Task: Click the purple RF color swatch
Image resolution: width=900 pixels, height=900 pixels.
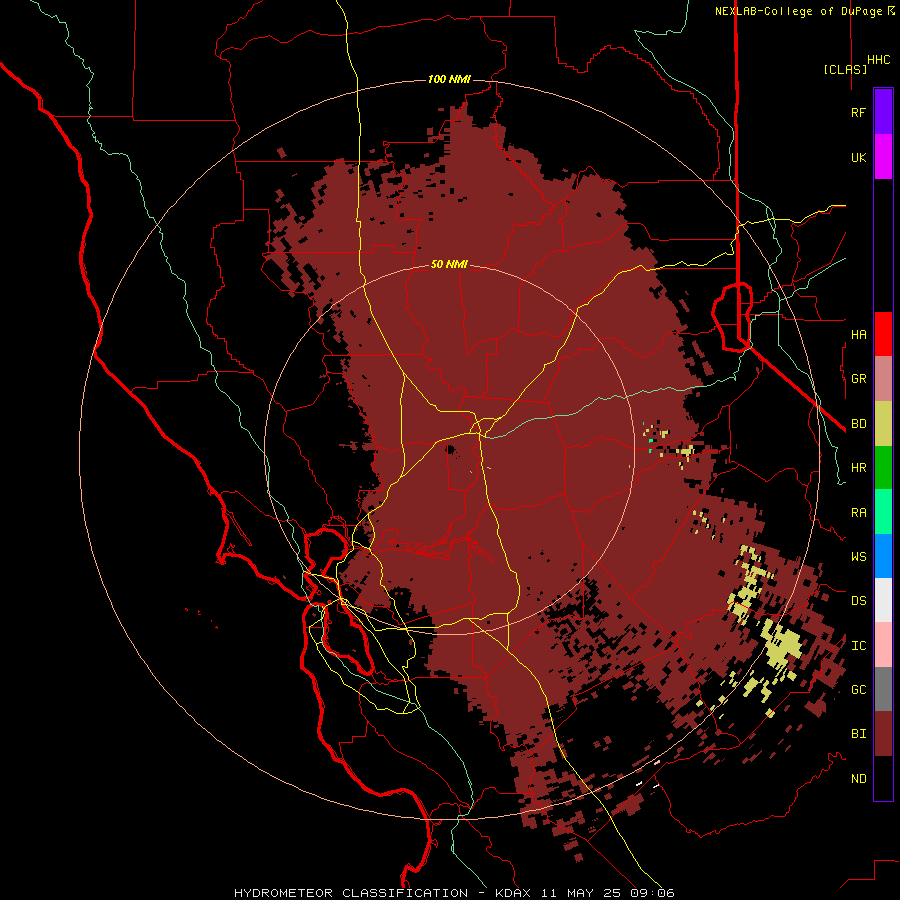Action: tap(883, 112)
